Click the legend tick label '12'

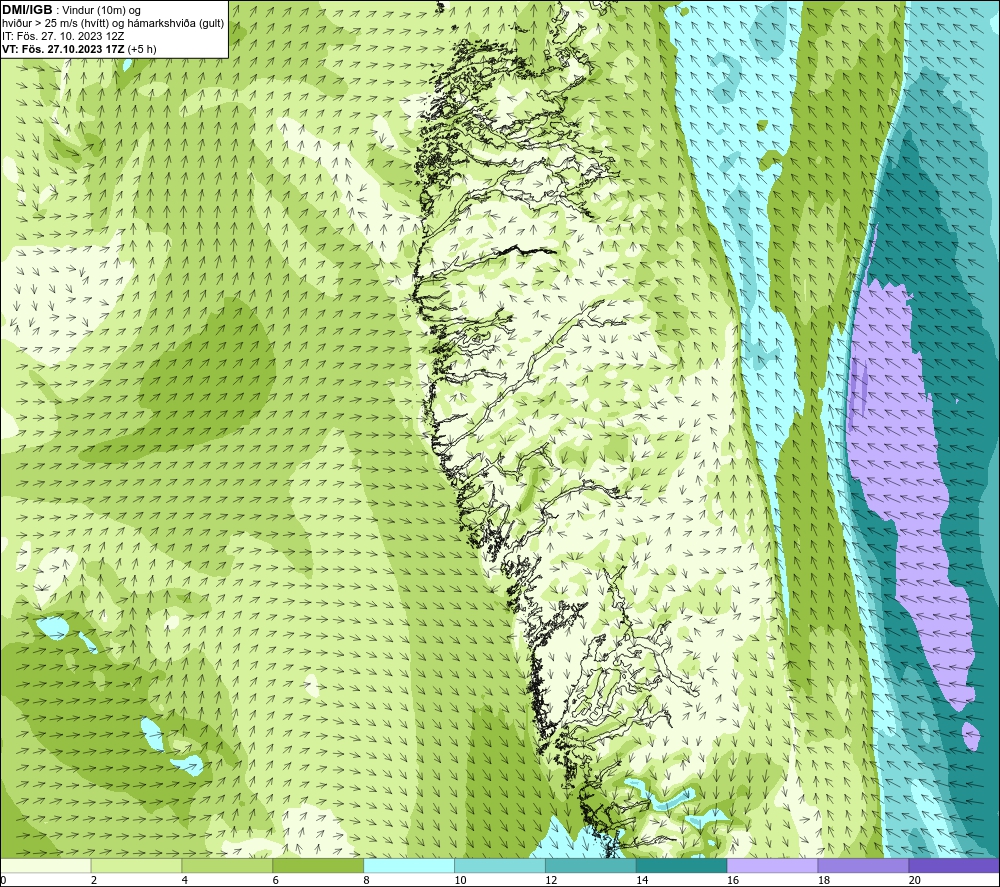point(551,881)
